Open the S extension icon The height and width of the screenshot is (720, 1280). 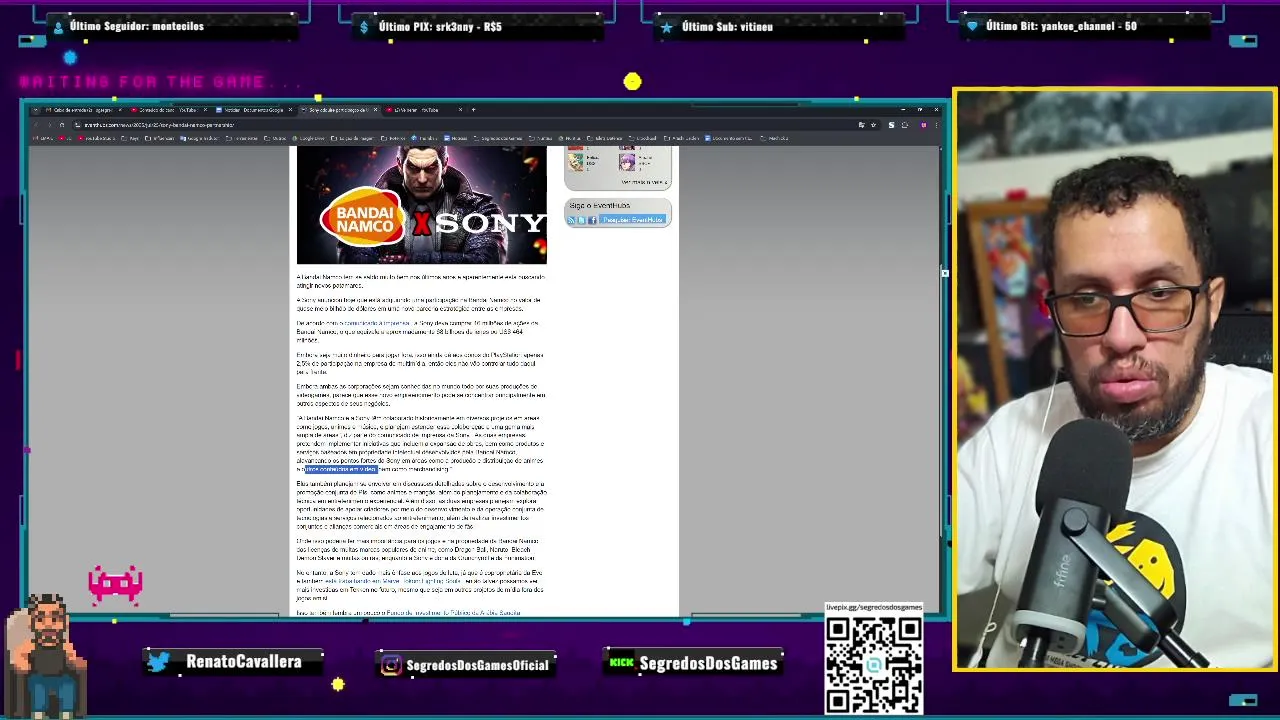point(891,125)
